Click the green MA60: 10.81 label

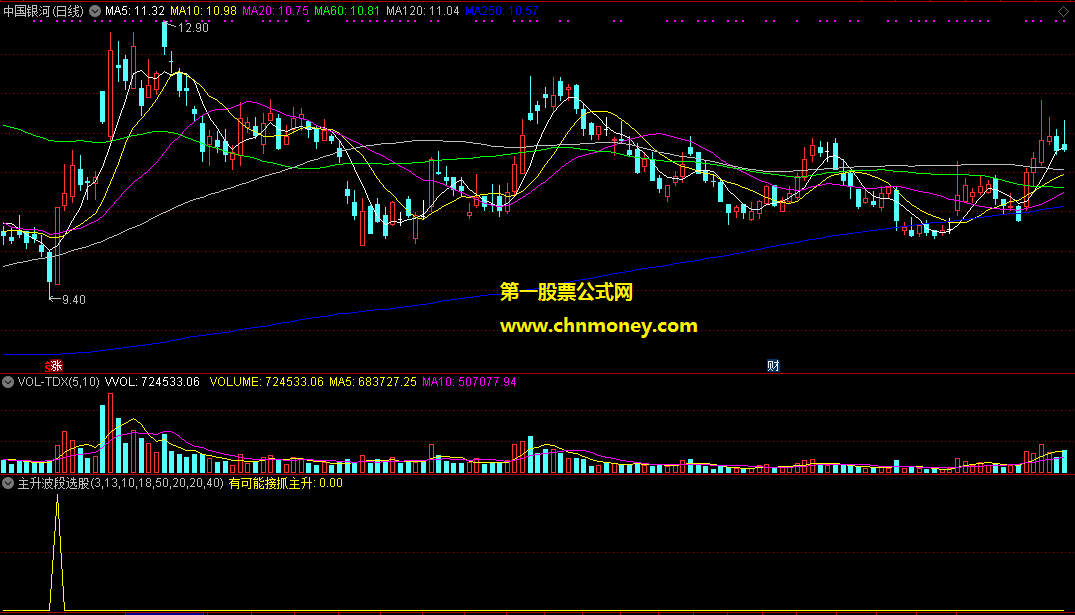coord(347,11)
